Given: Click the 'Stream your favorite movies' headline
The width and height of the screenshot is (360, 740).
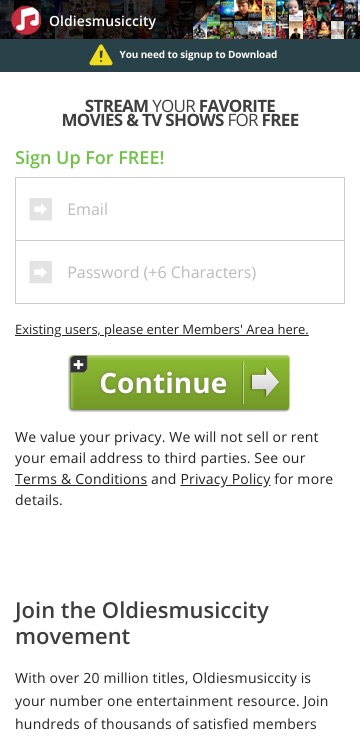Looking at the screenshot, I should click(x=180, y=113).
